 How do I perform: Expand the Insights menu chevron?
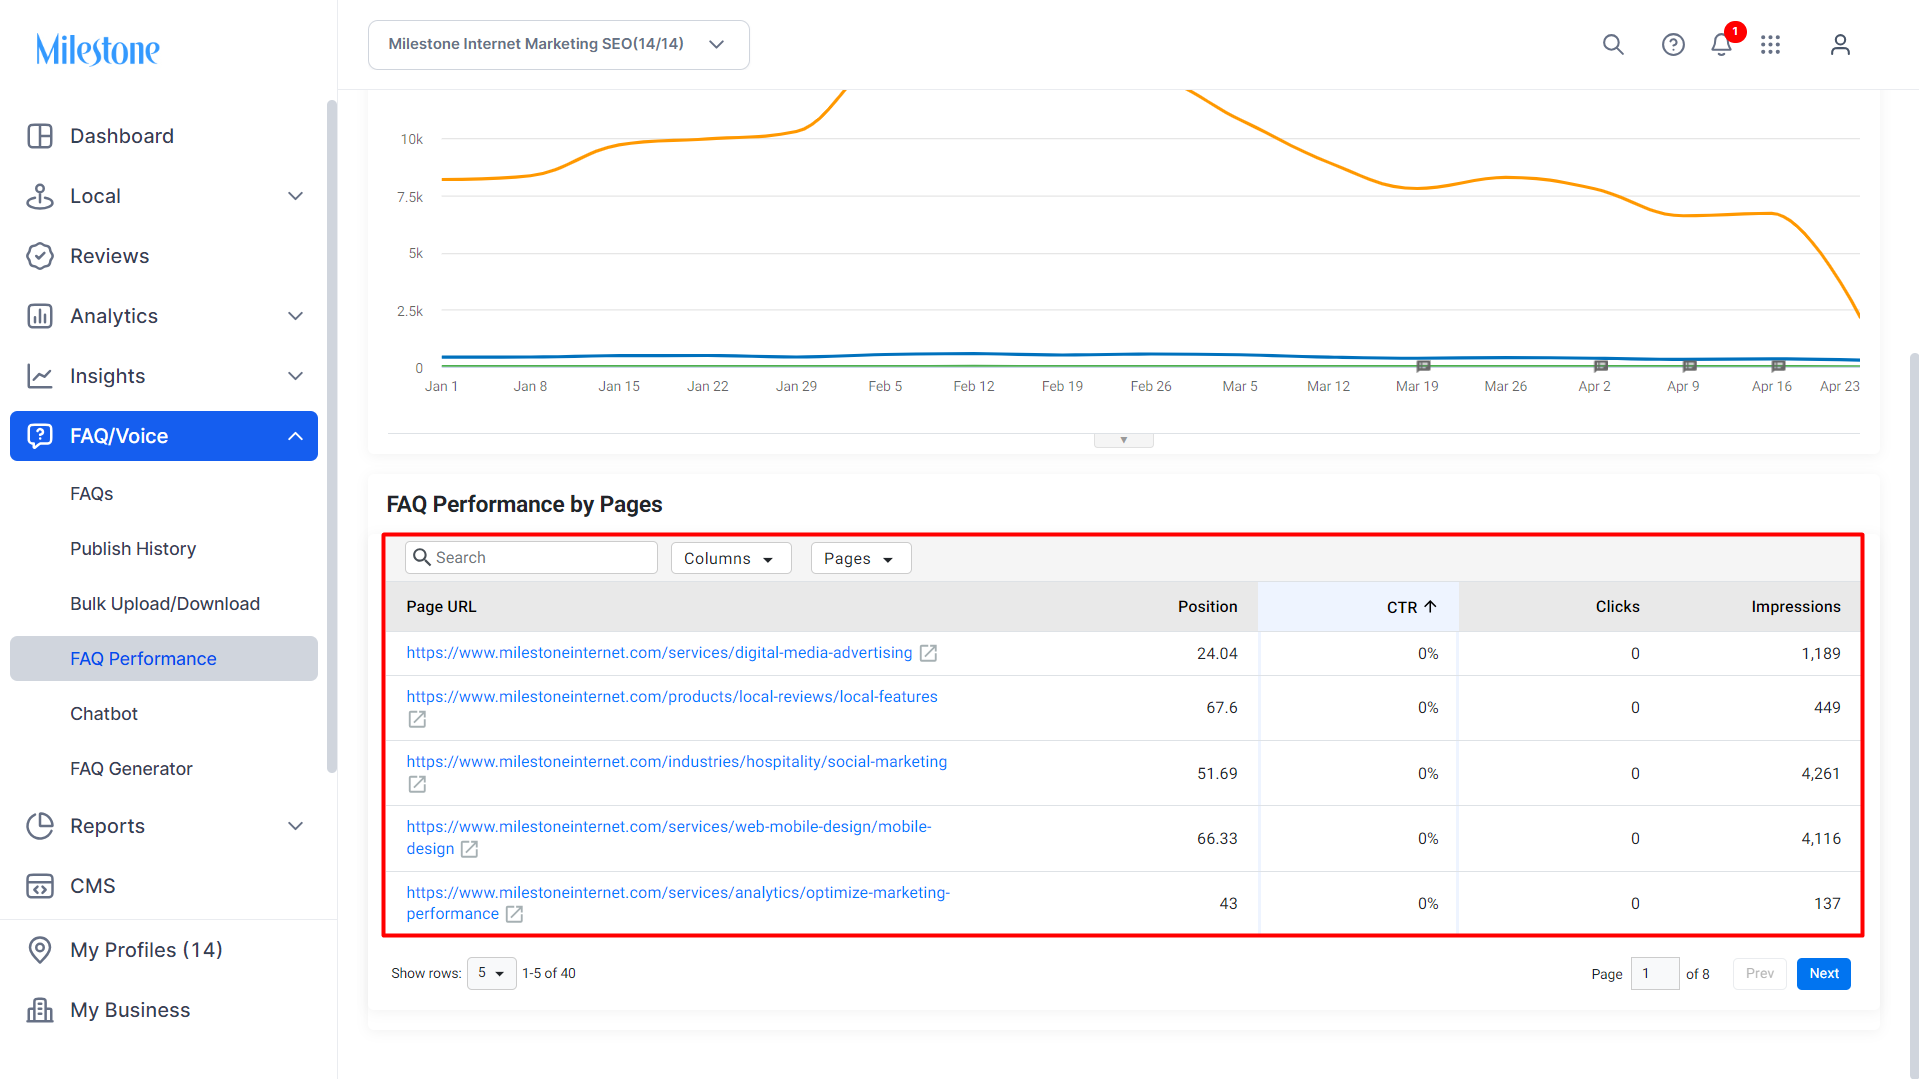(x=295, y=376)
